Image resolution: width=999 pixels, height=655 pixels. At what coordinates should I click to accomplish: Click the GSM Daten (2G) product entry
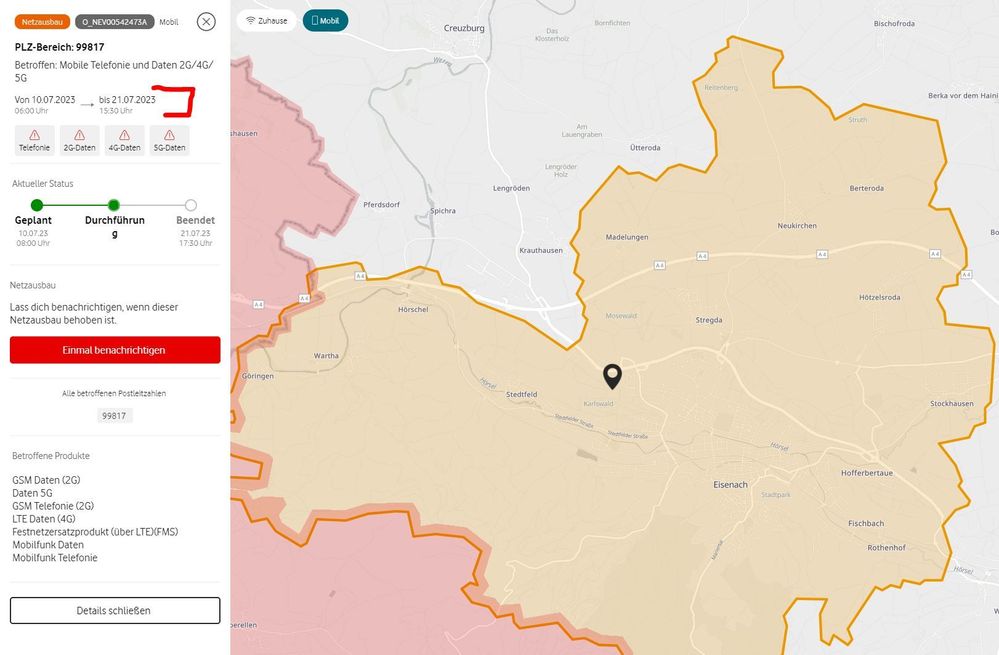(46, 480)
